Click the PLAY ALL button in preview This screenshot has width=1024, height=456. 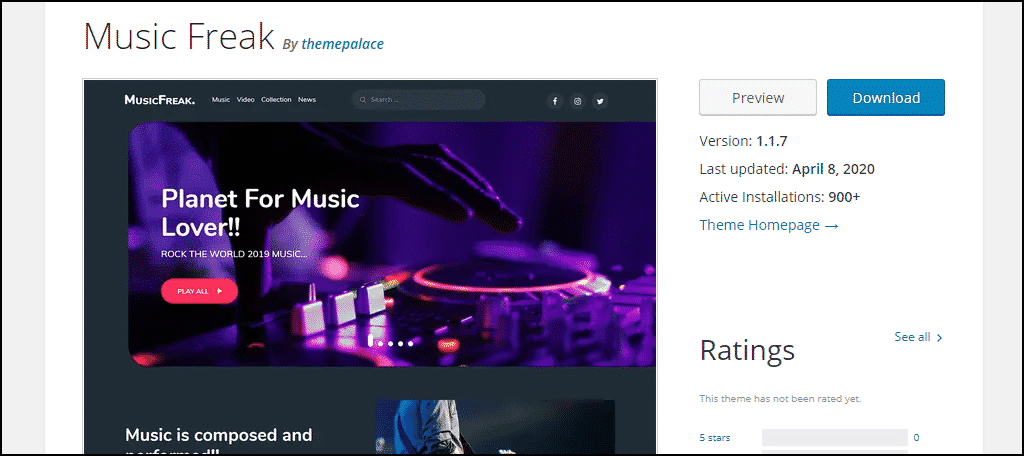point(199,291)
